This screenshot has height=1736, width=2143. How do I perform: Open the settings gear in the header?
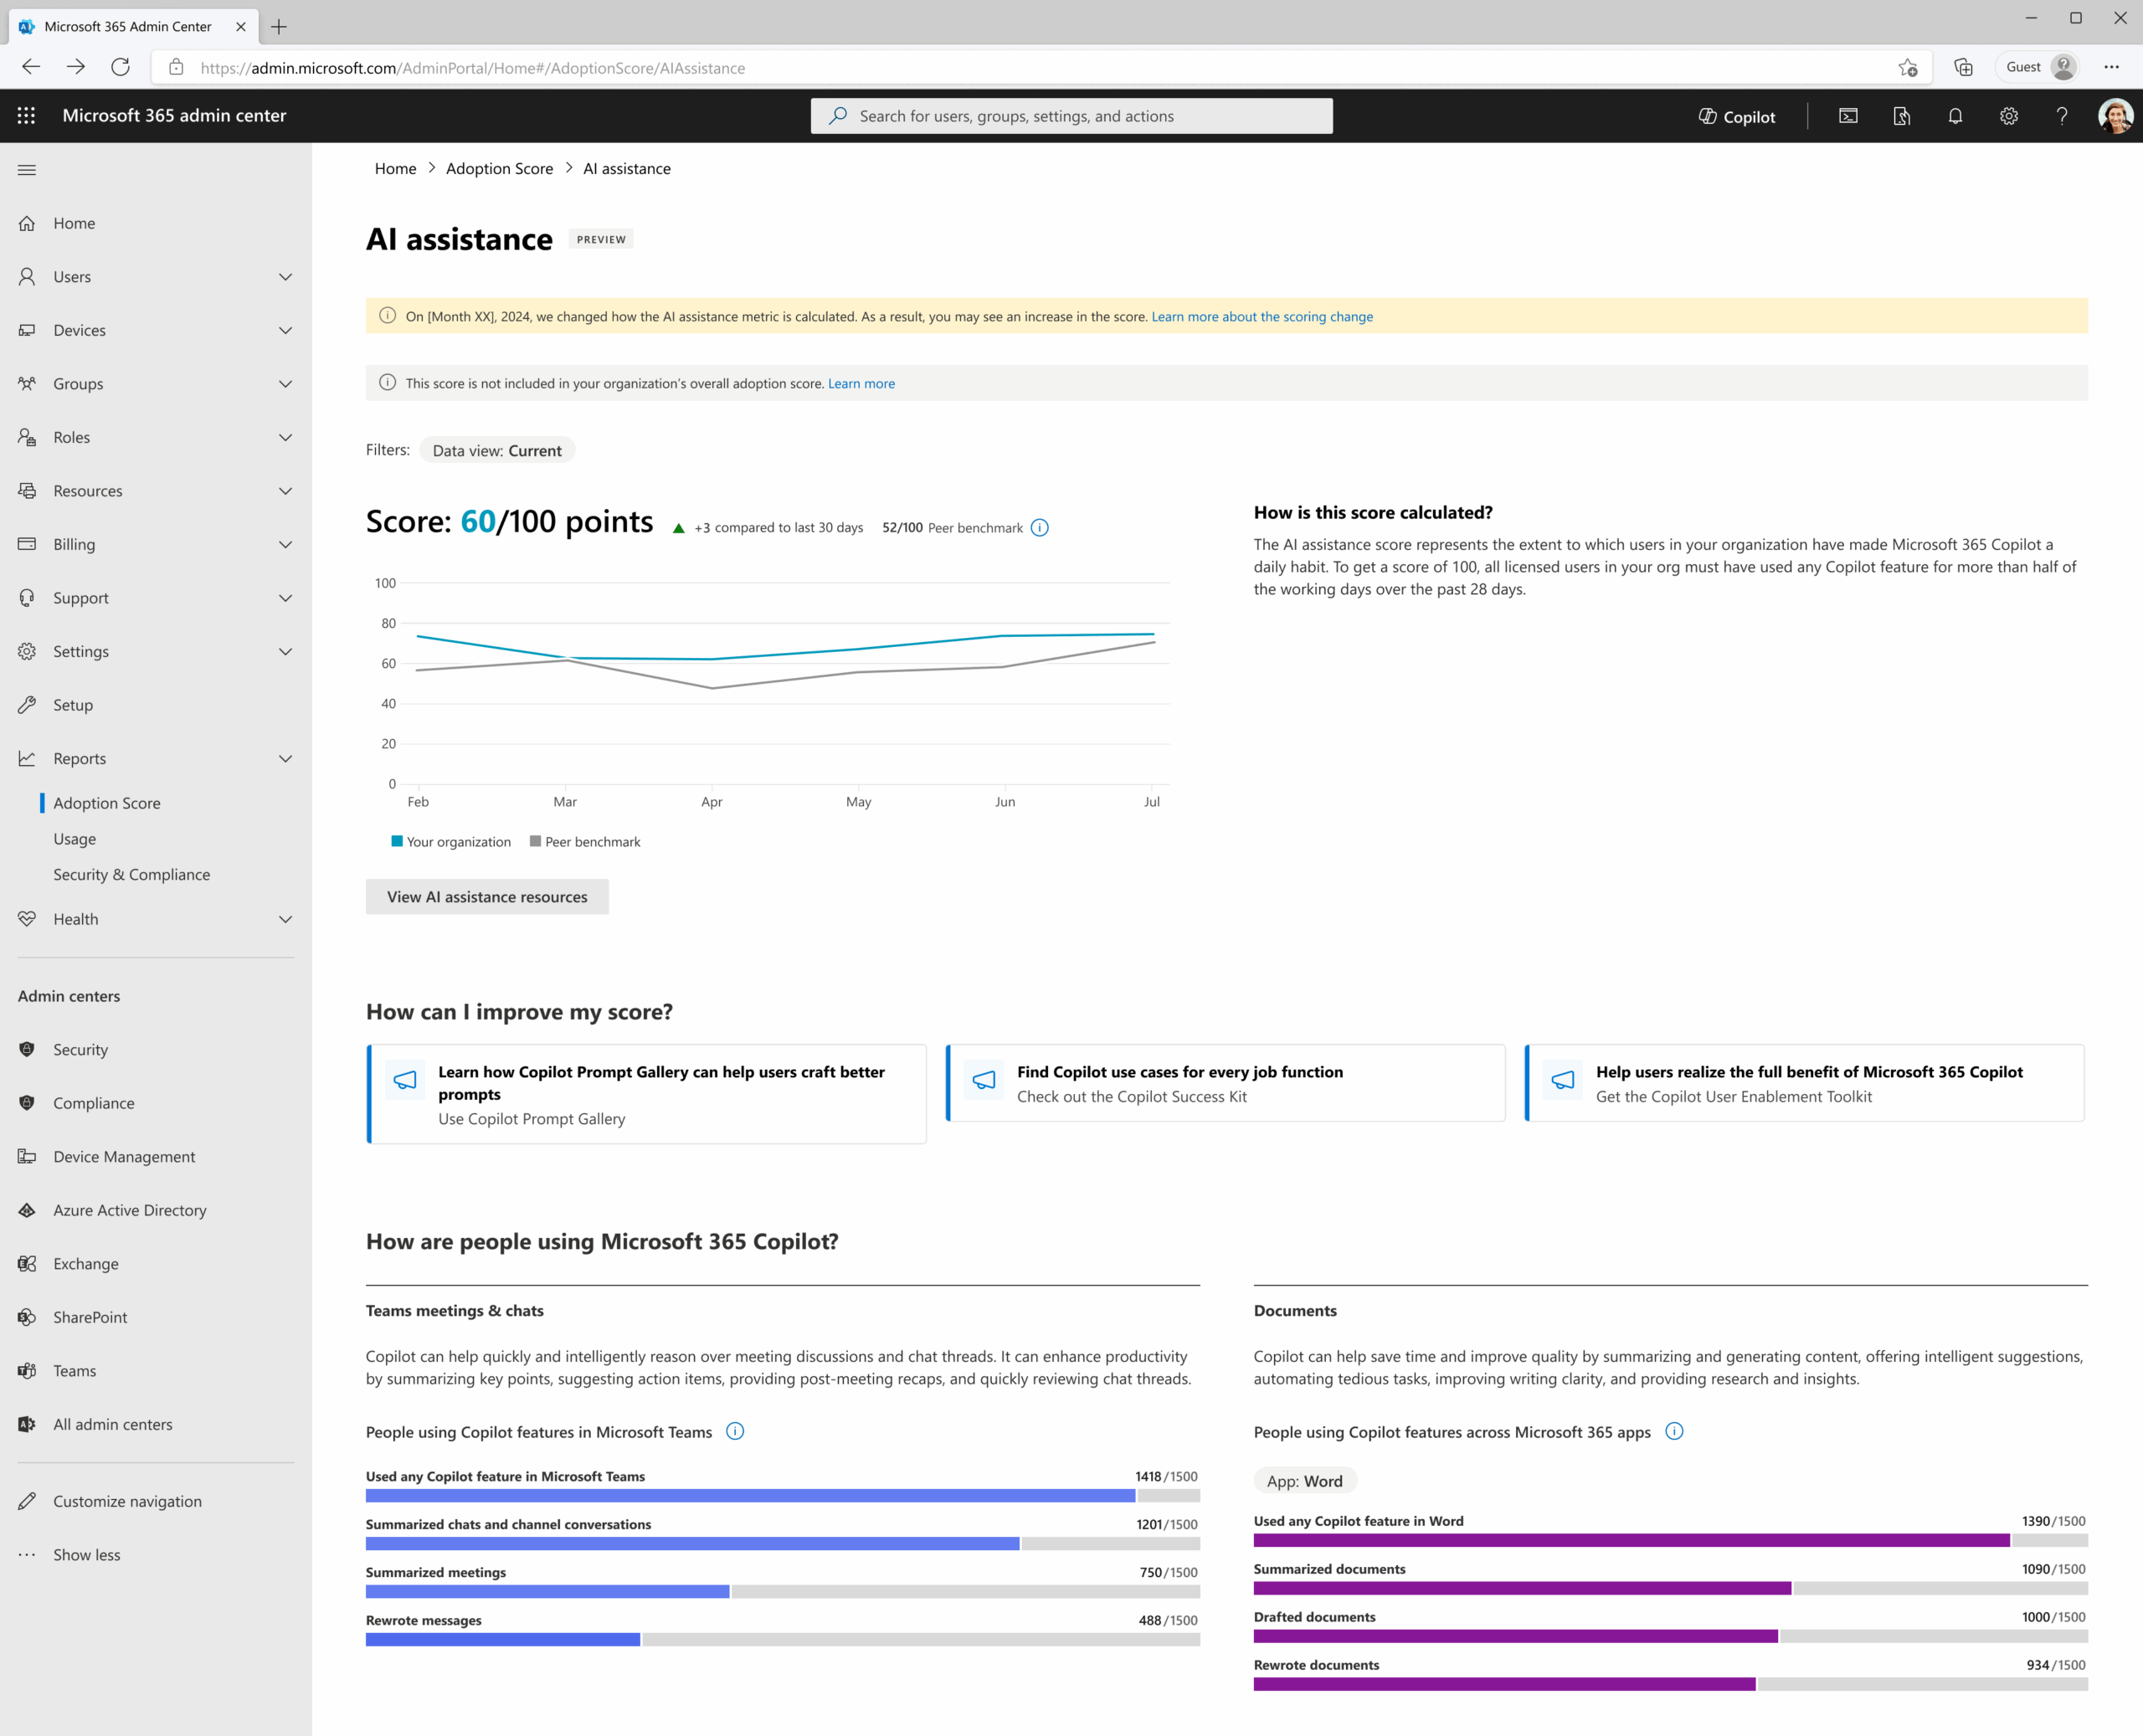pos(2007,116)
